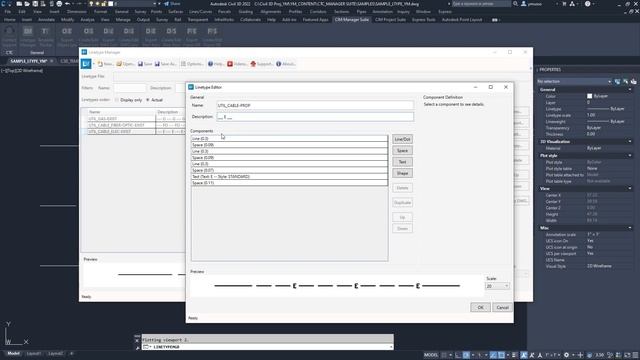
Task: Select the Text (STANDARD style) component row
Action: coord(289,177)
